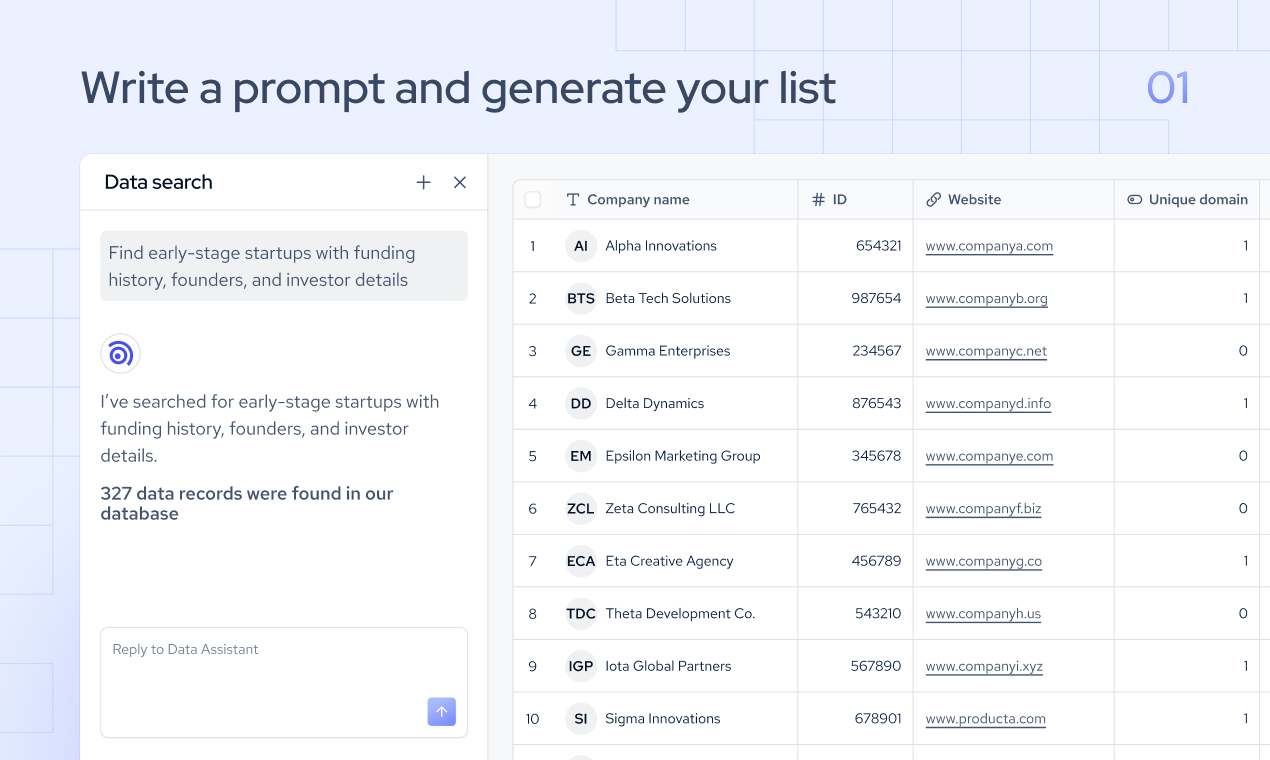Open the www.companya.com link
This screenshot has width=1270, height=760.
click(989, 246)
